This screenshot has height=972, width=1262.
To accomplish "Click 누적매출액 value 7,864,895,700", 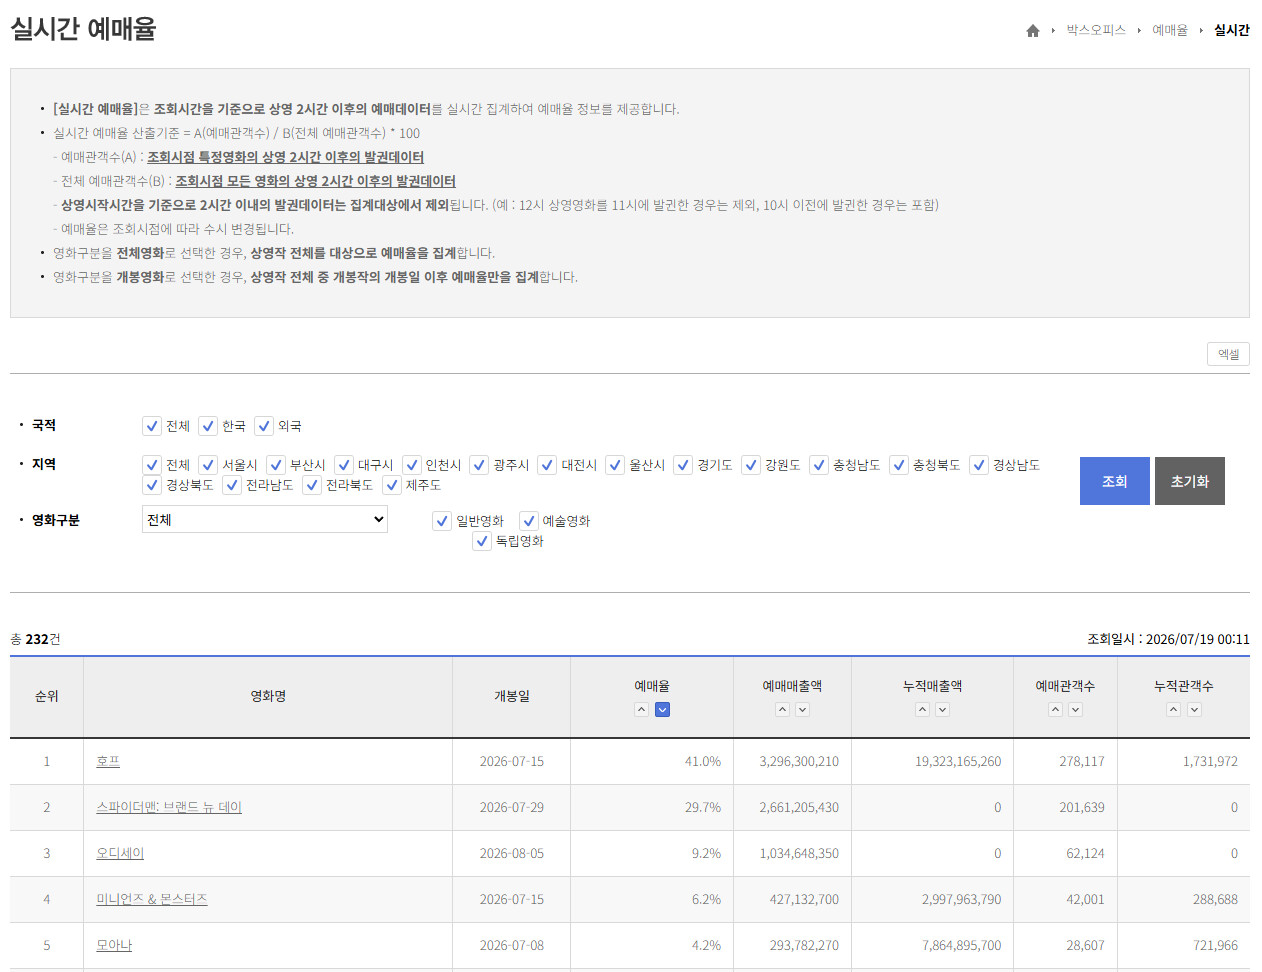I will 961,946.
